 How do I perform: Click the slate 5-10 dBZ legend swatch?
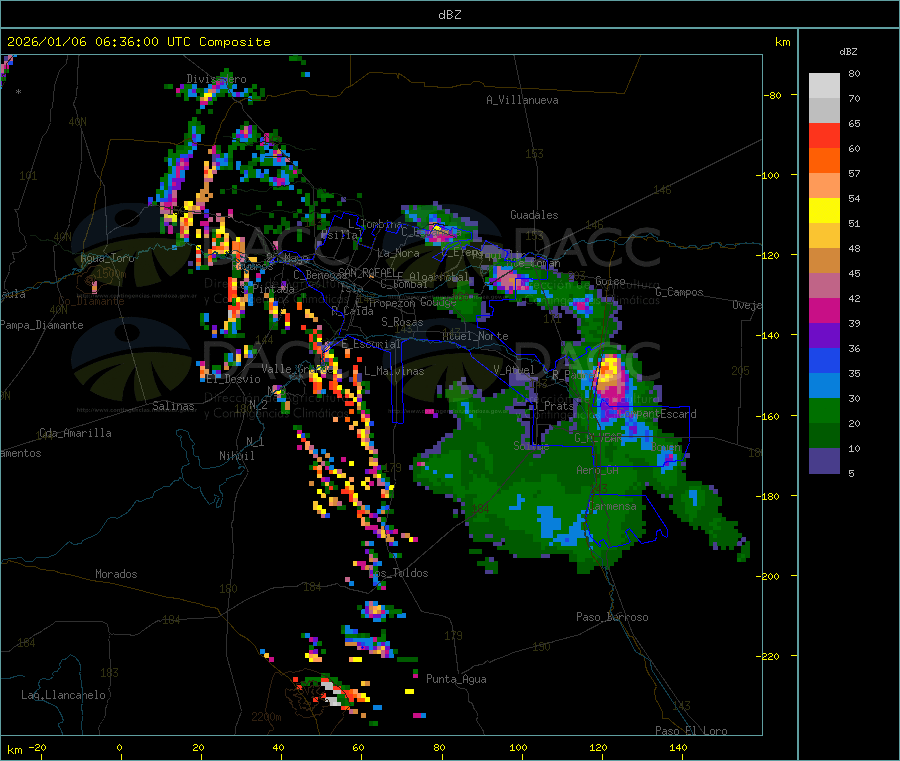[824, 461]
